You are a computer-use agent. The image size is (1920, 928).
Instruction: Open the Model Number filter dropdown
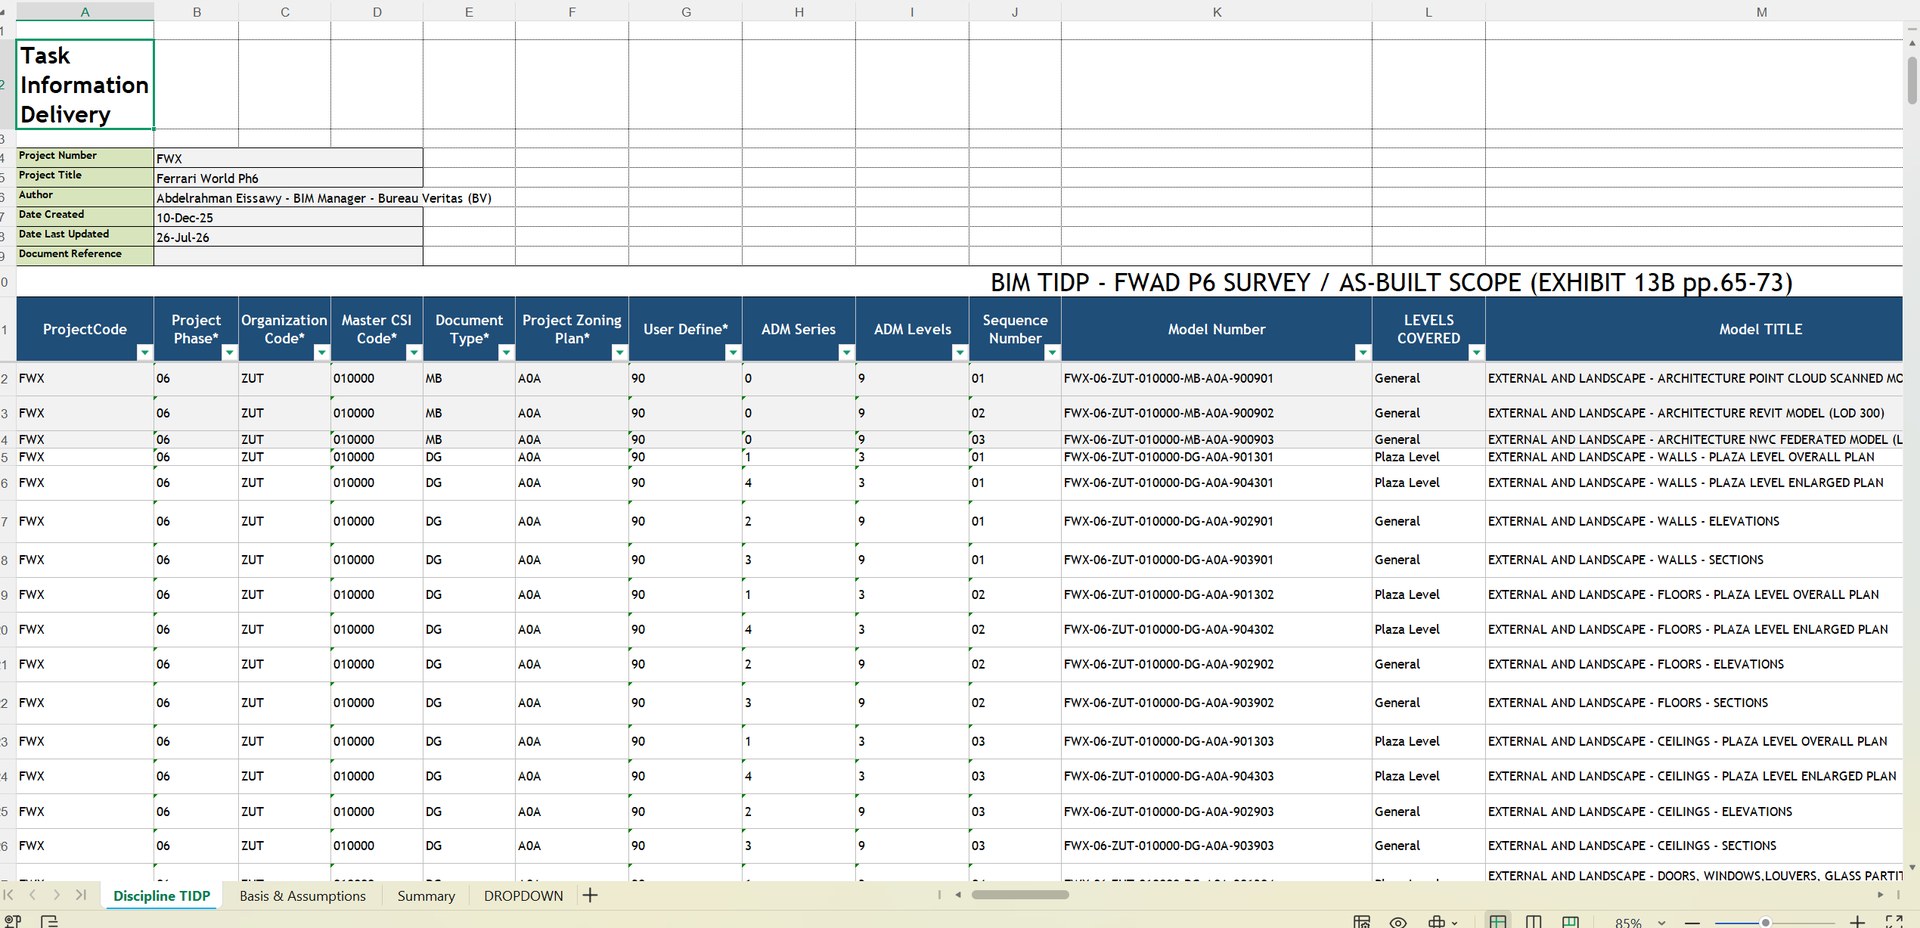pos(1362,352)
